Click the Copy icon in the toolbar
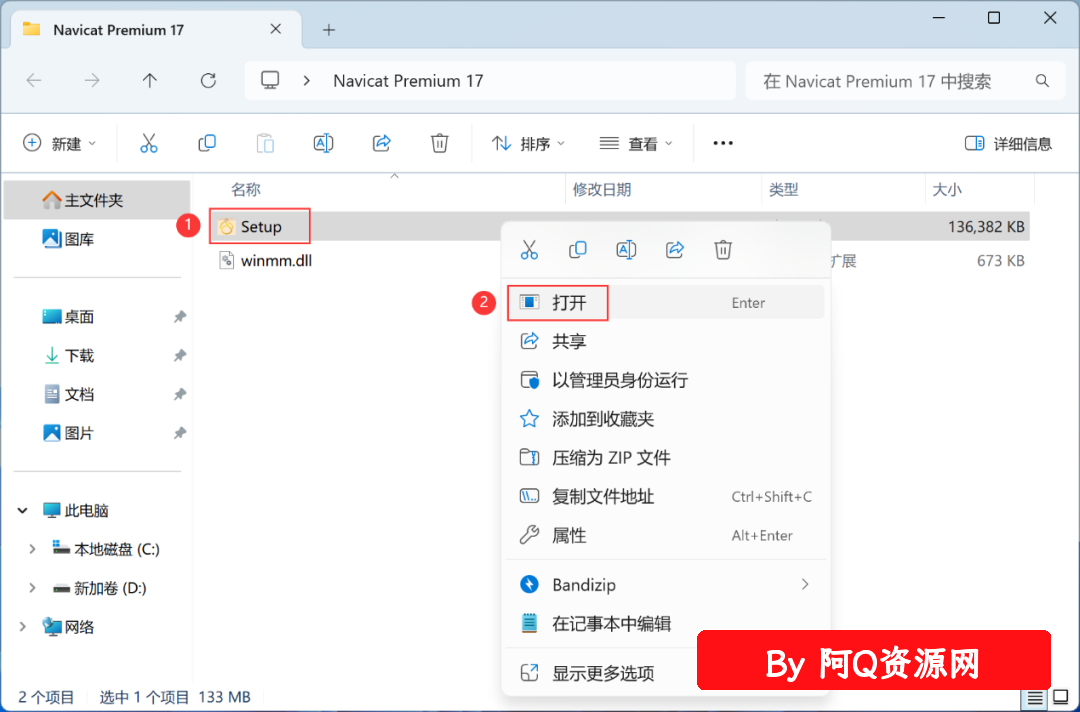Screen dimensions: 1080x712 [207, 143]
